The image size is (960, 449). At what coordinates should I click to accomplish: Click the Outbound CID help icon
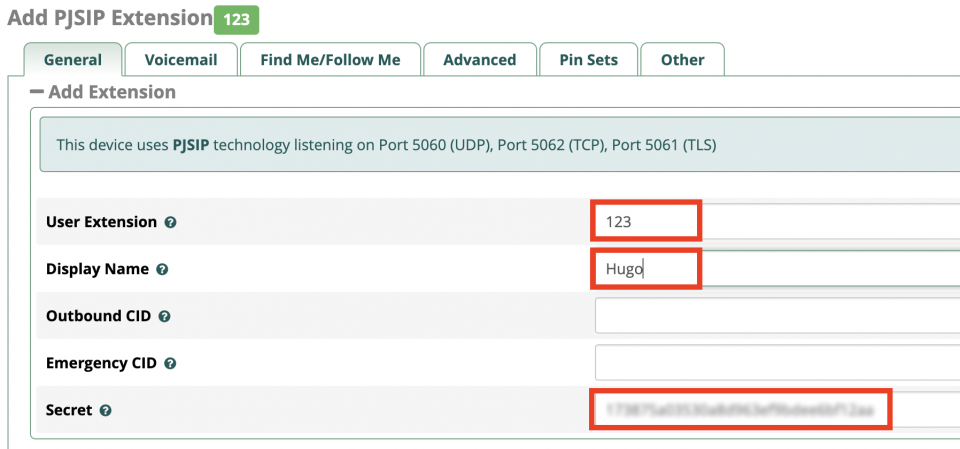click(165, 316)
